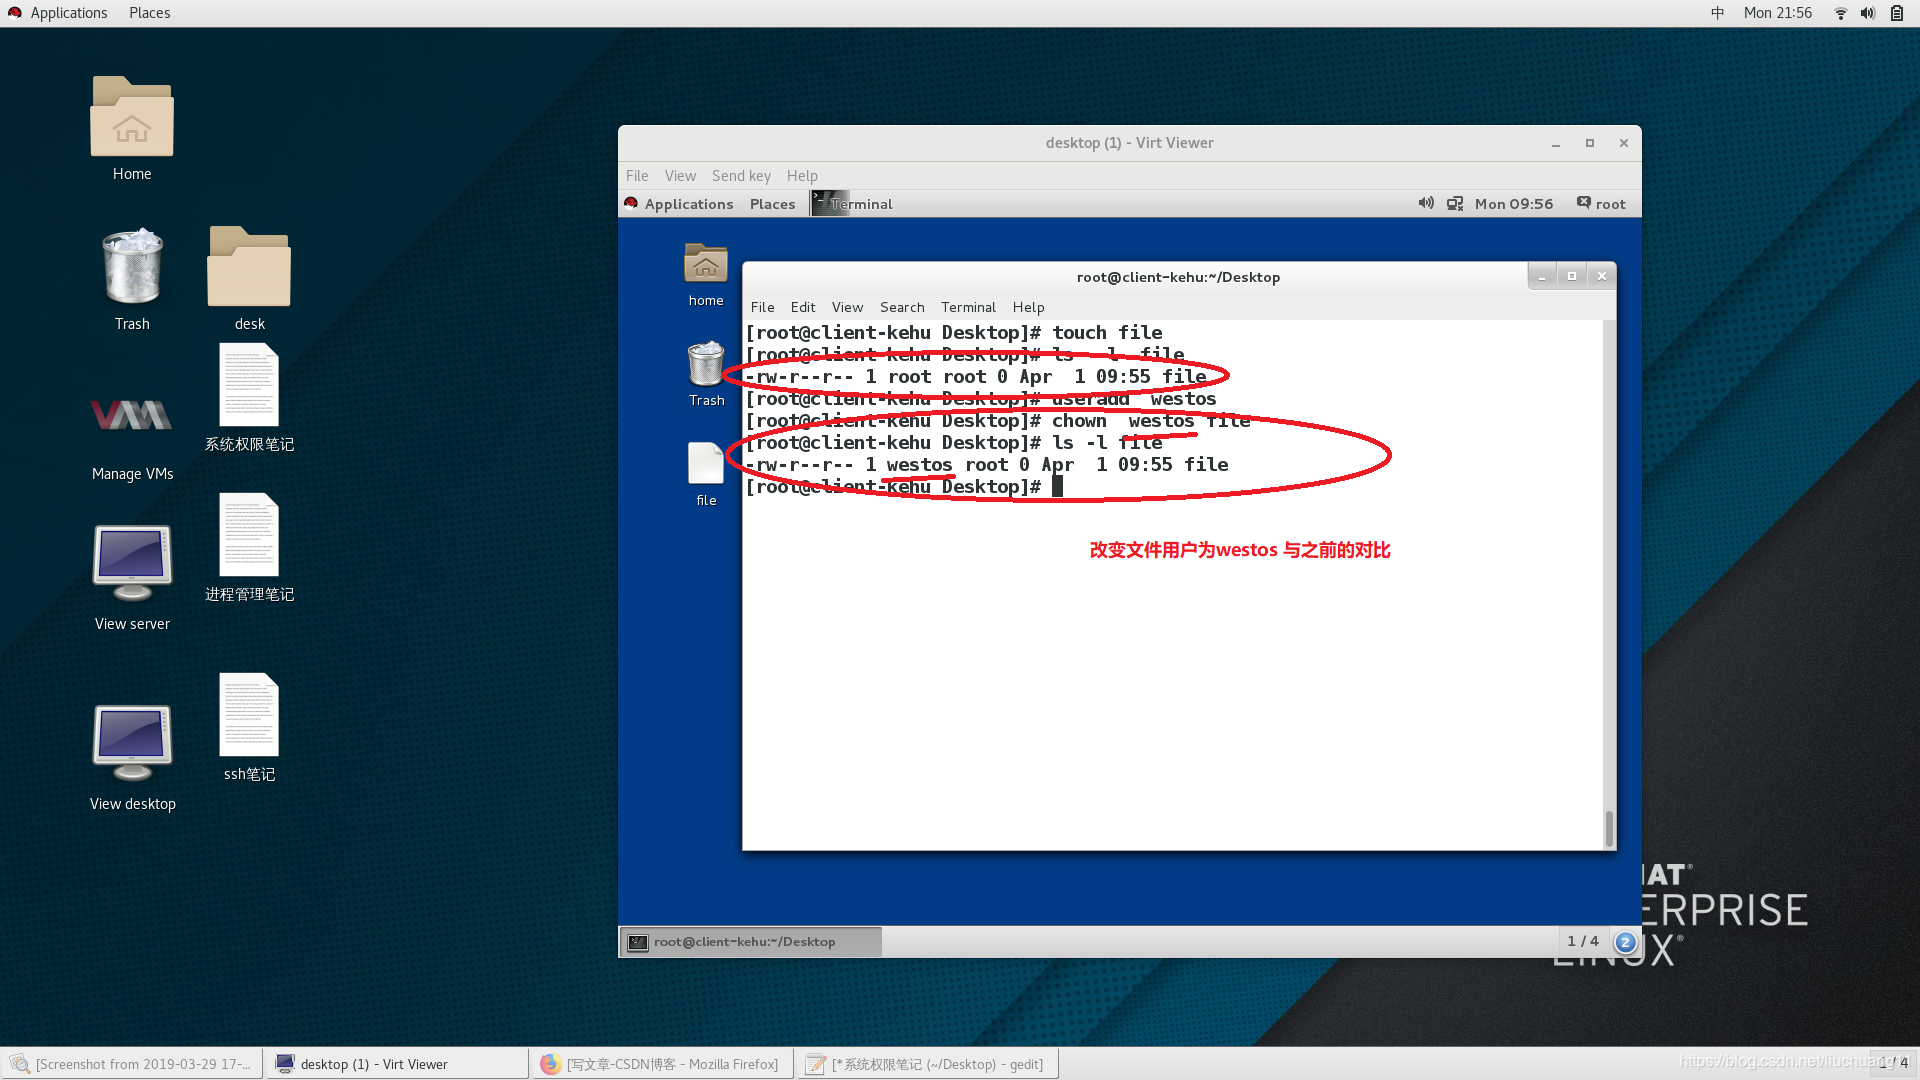Click the guest clock Mon 09:56
Image resolution: width=1920 pixels, height=1080 pixels.
pyautogui.click(x=1514, y=204)
